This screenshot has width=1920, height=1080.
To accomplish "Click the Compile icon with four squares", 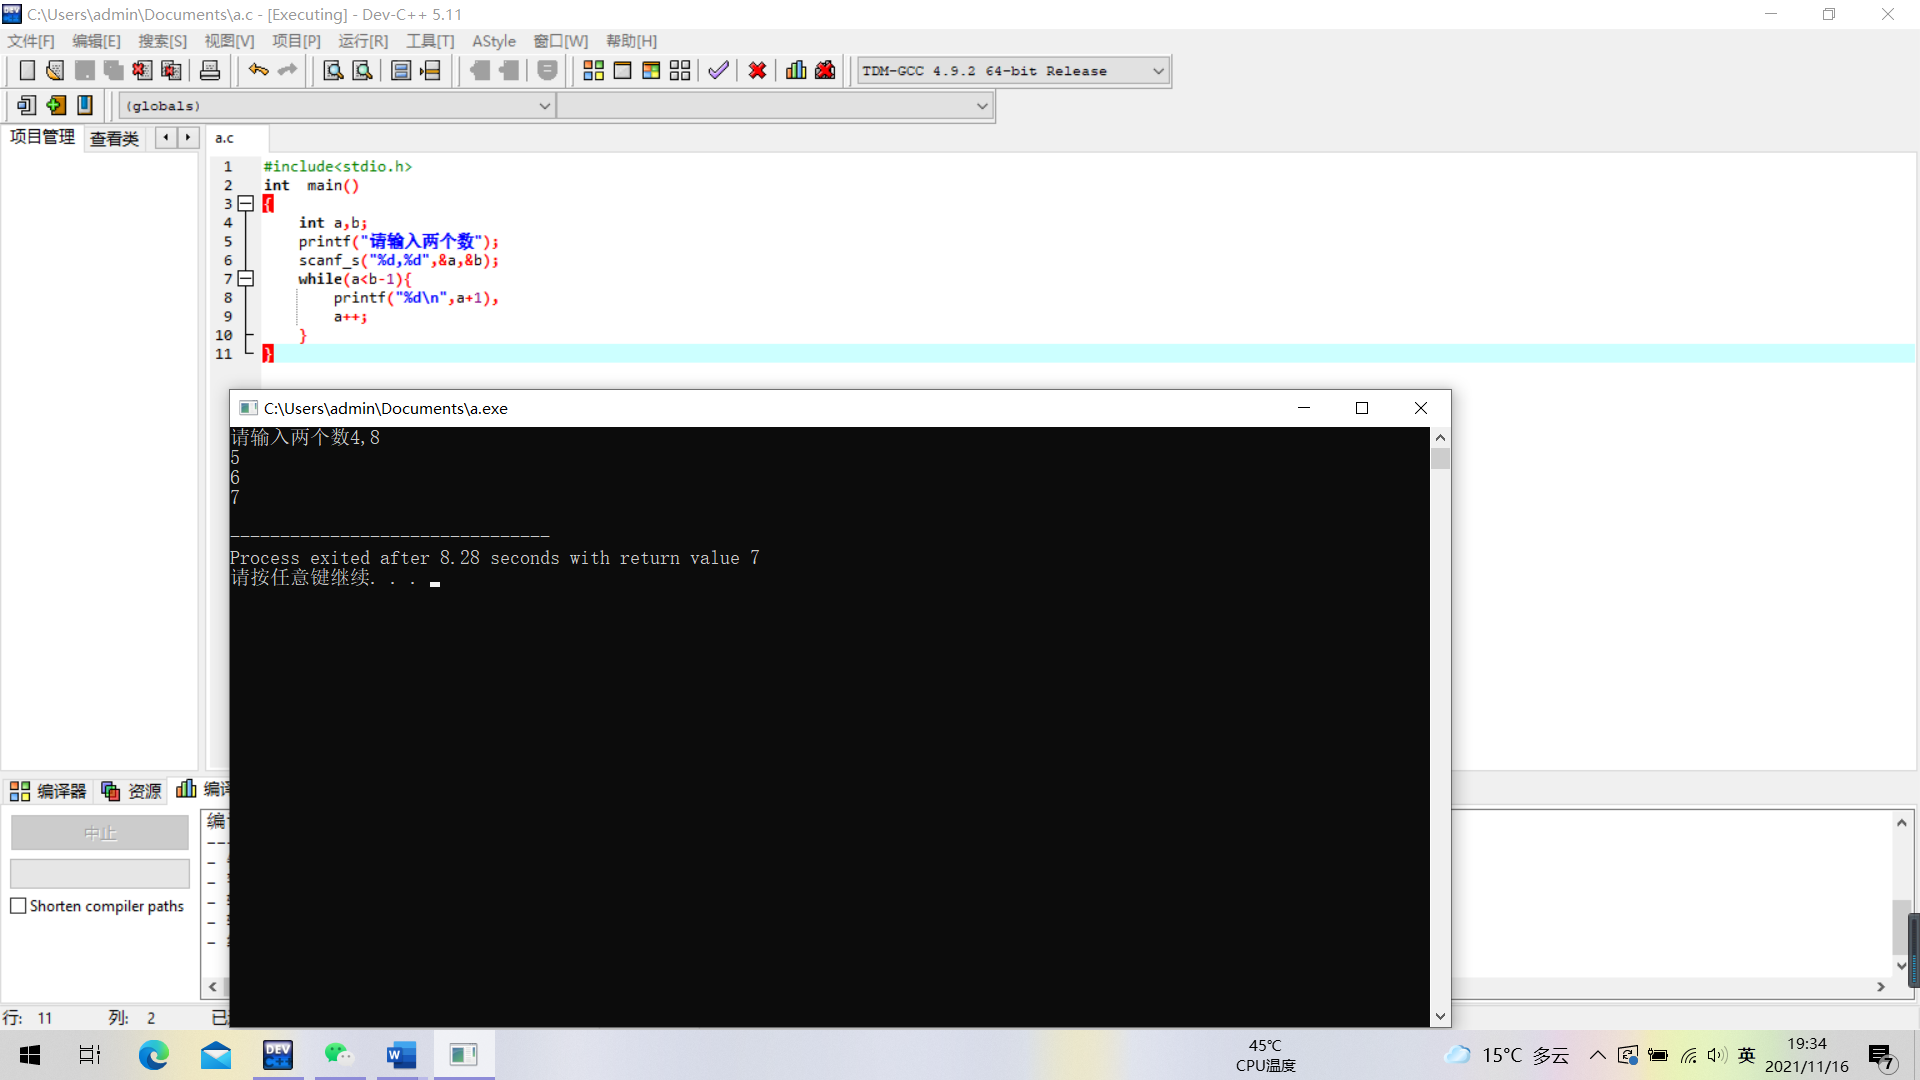I will point(593,70).
